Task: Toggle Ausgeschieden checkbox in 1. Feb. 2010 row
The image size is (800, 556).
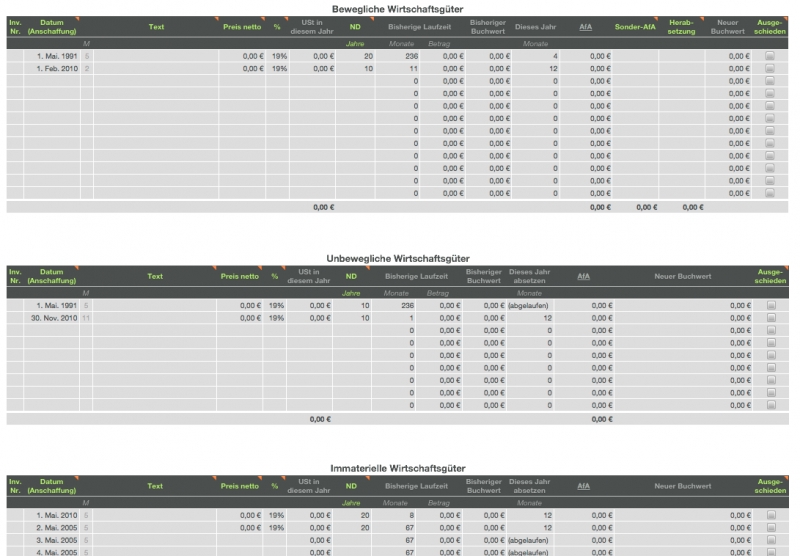Action: point(770,69)
